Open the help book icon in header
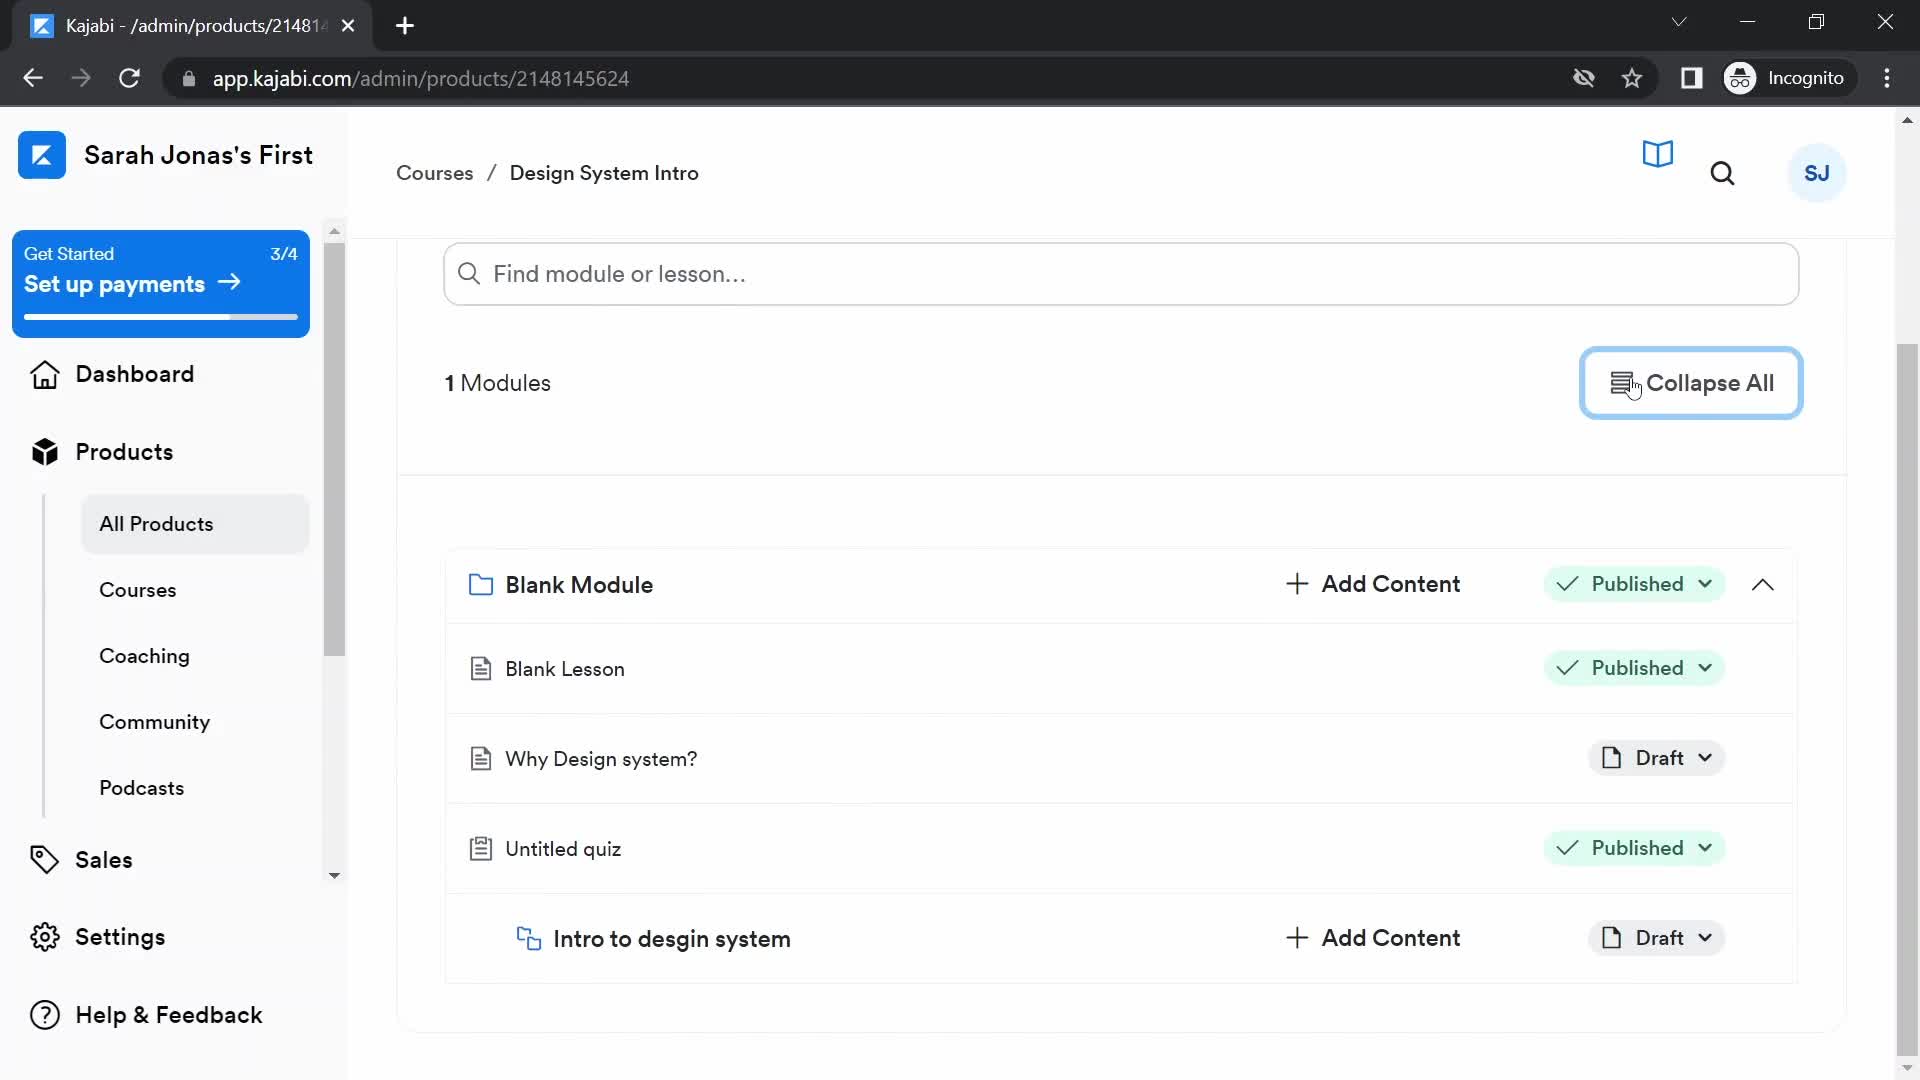 tap(1657, 154)
